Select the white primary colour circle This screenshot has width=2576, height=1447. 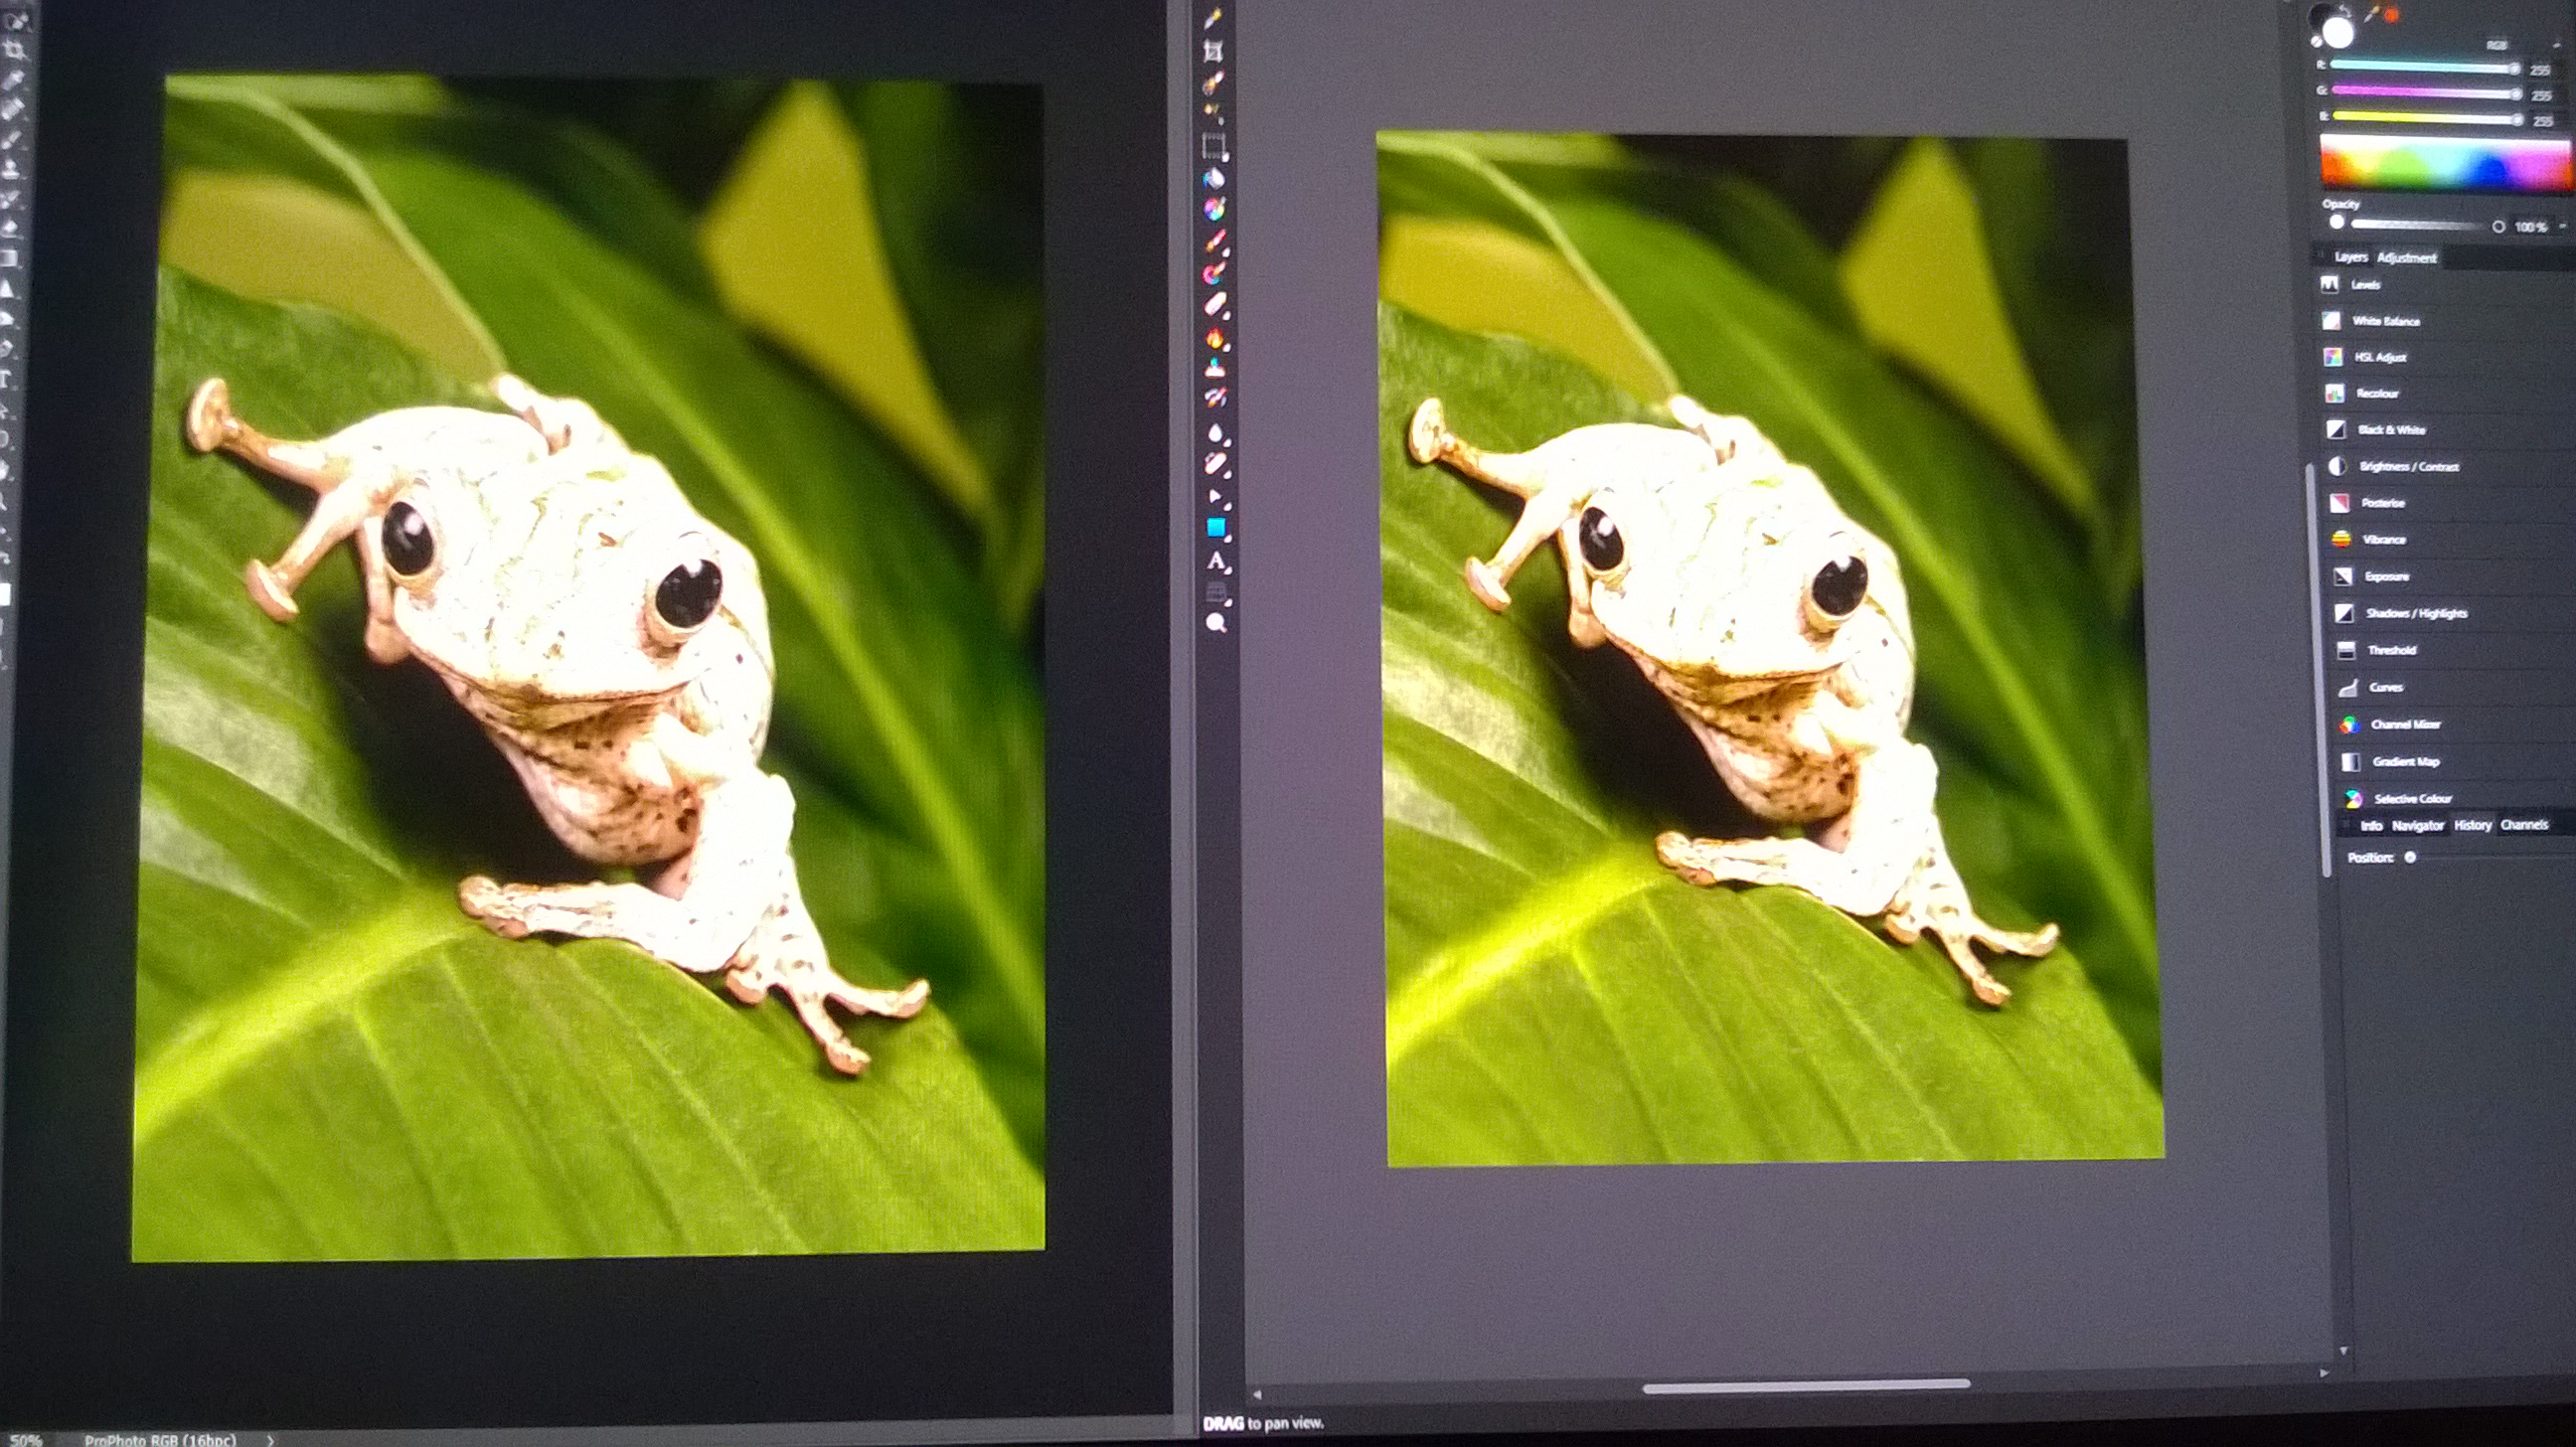[x=2338, y=34]
